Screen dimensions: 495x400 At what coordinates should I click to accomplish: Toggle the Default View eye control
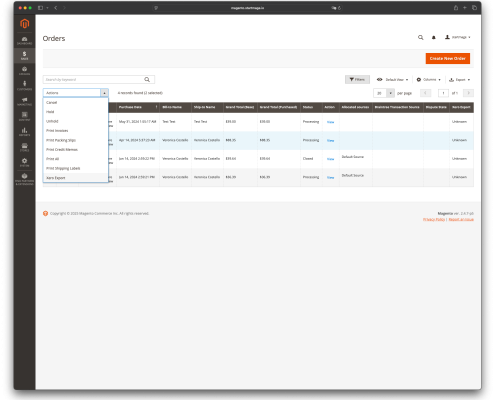(392, 80)
